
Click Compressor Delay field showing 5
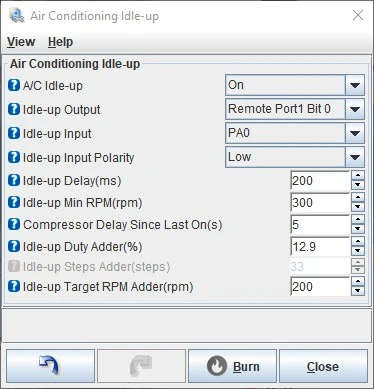tap(320, 224)
